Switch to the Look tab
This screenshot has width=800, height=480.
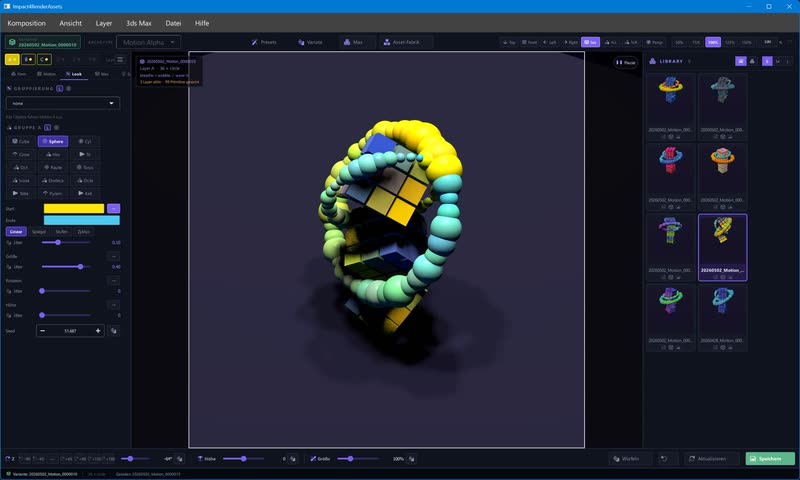coord(74,74)
